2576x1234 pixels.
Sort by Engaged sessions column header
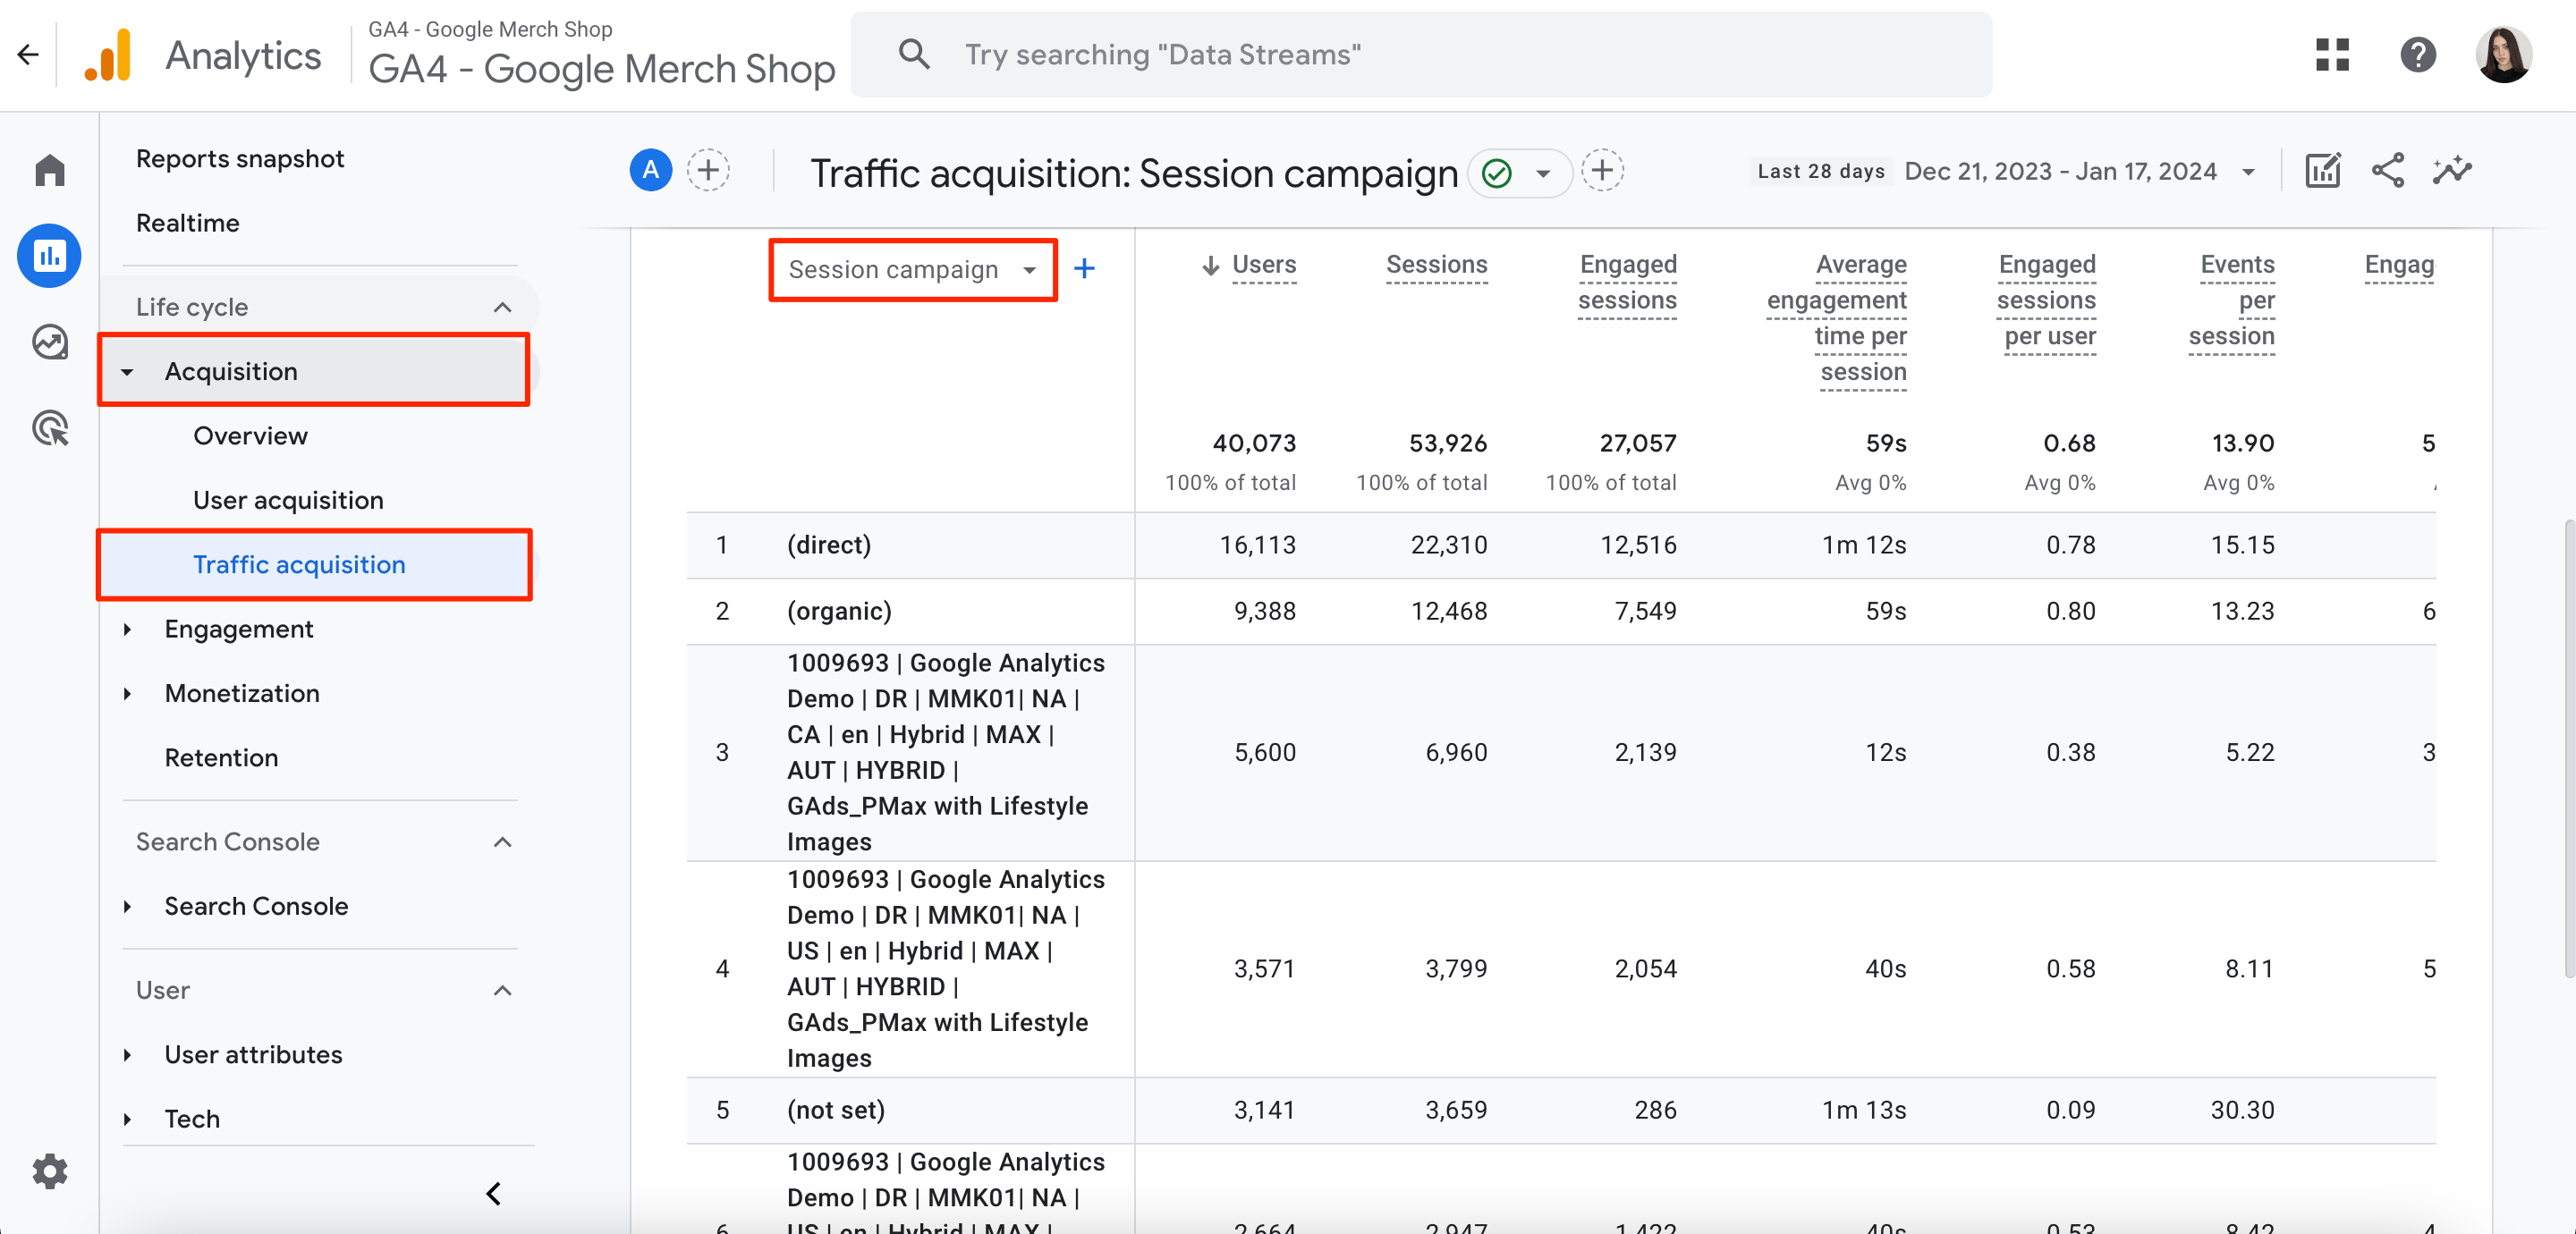click(x=1627, y=283)
